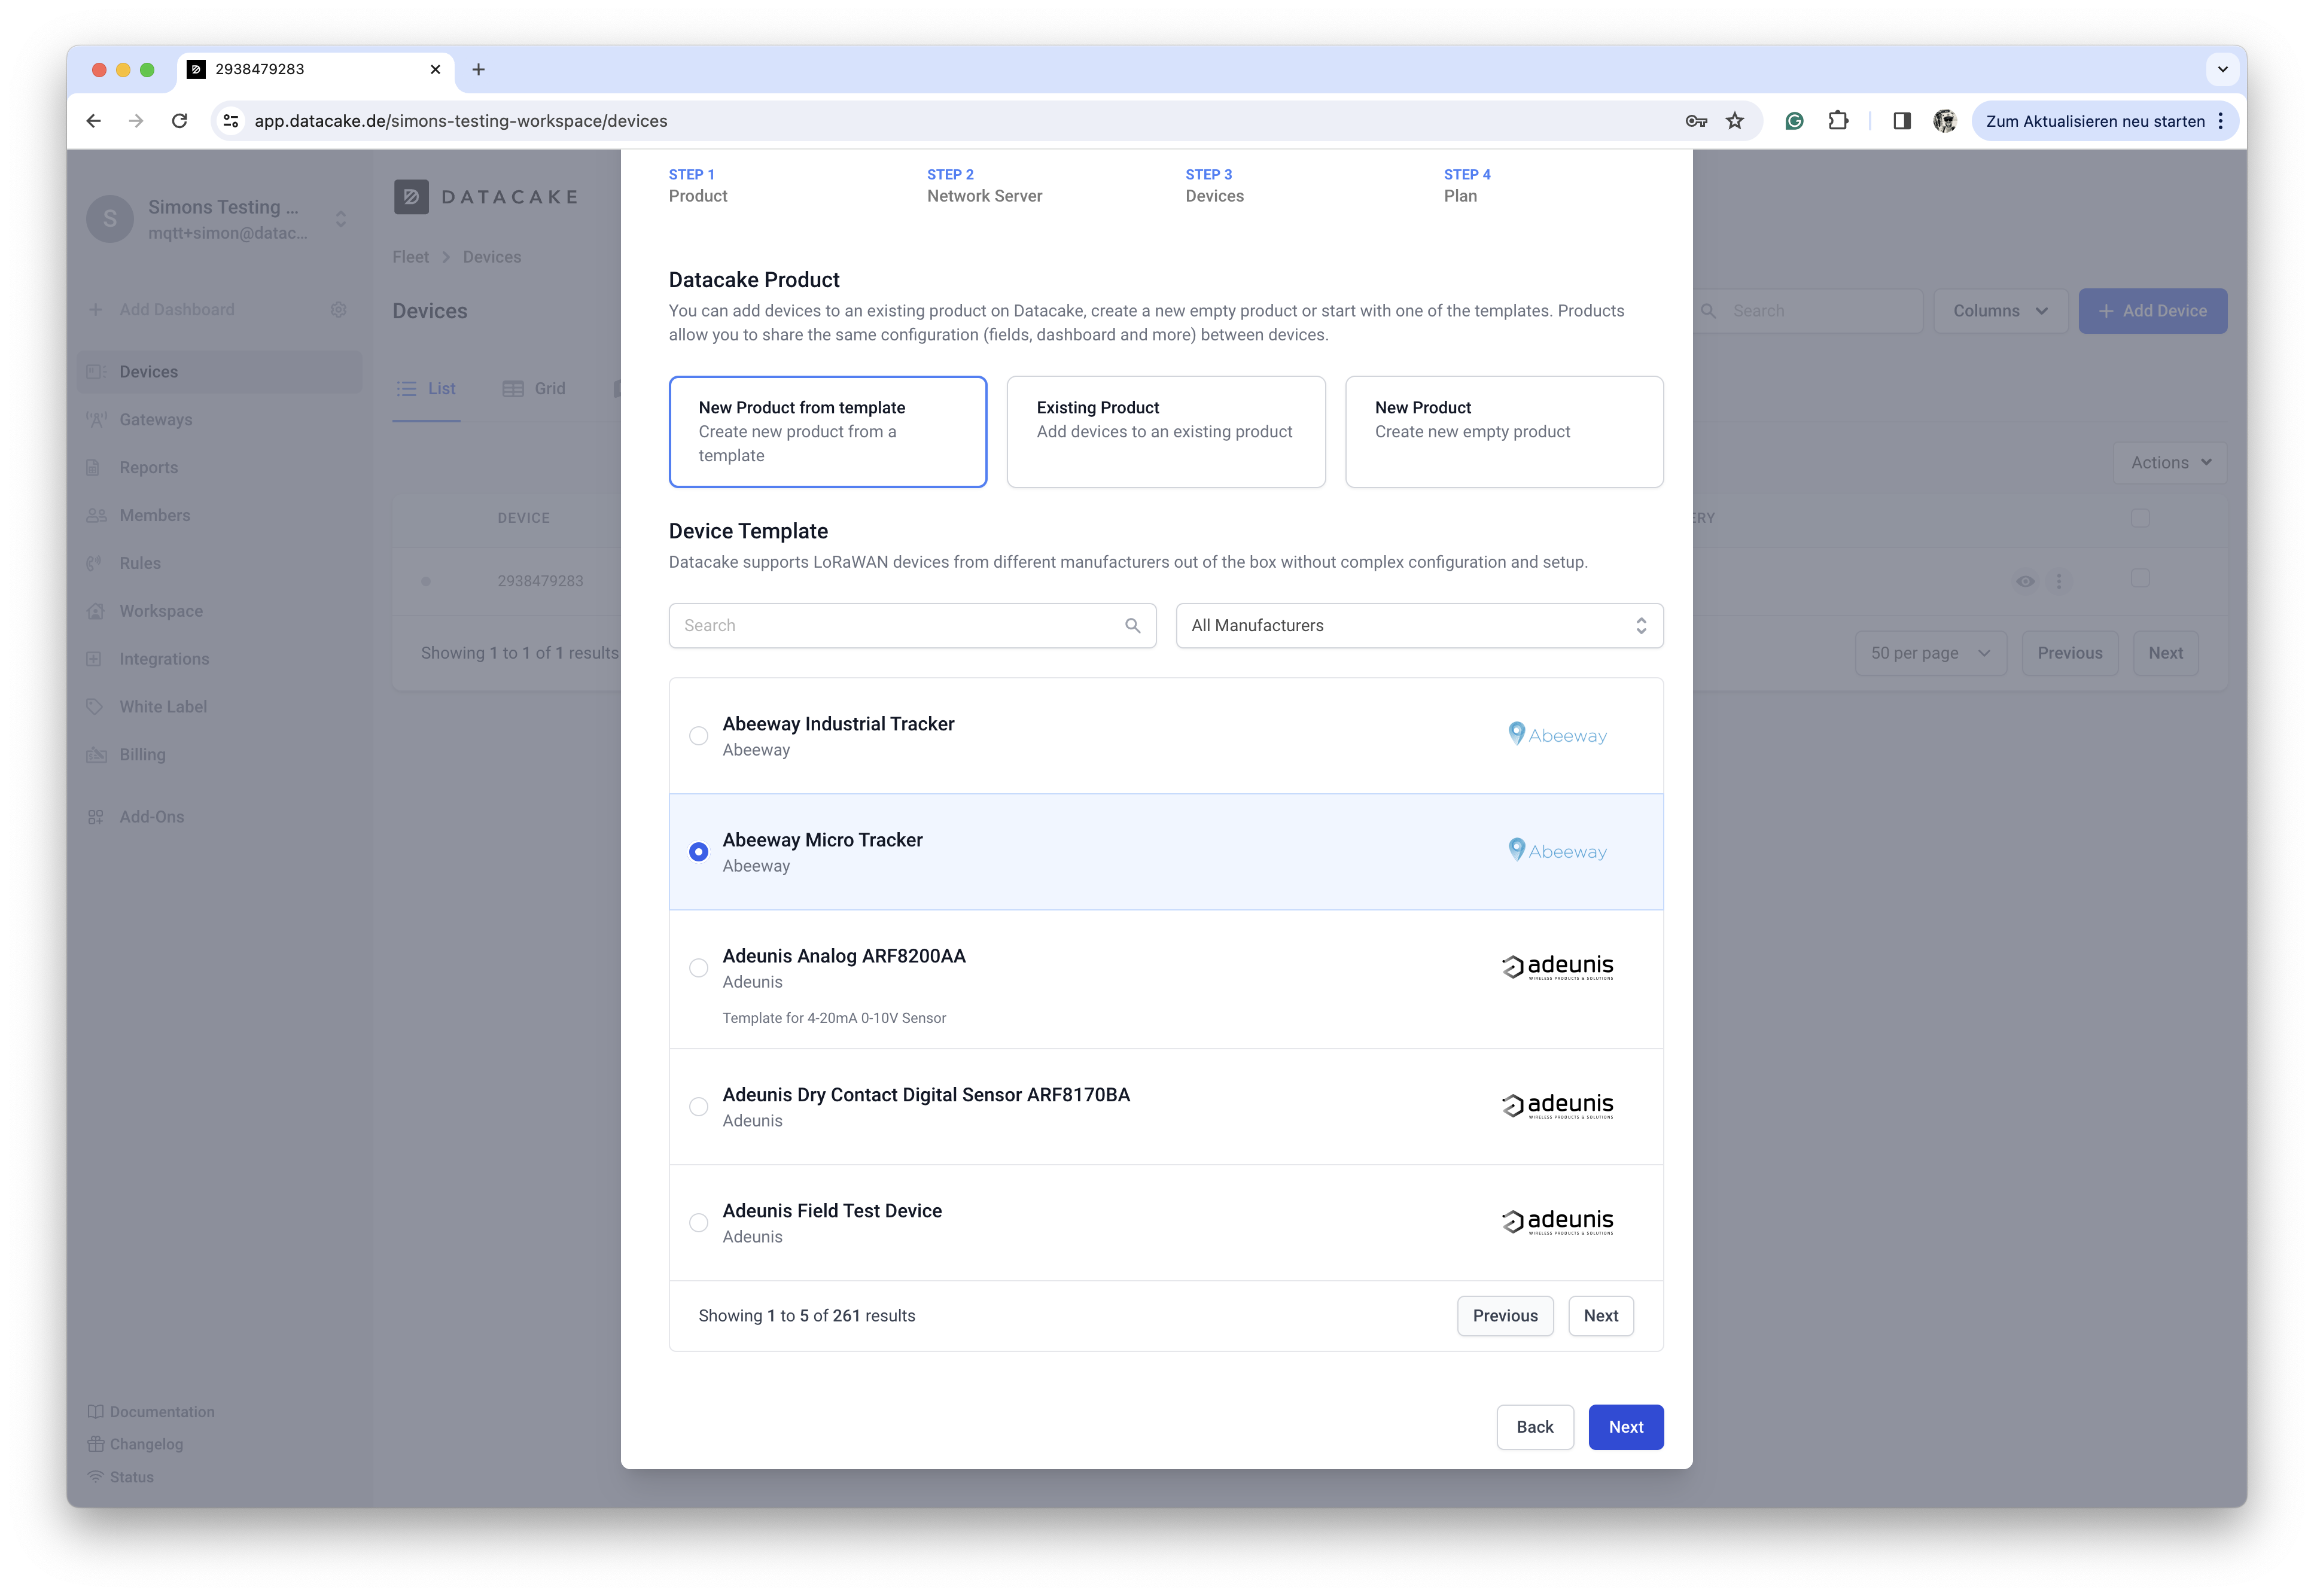The width and height of the screenshot is (2314, 1596).
Task: Go to next page of template results
Action: click(x=1600, y=1316)
